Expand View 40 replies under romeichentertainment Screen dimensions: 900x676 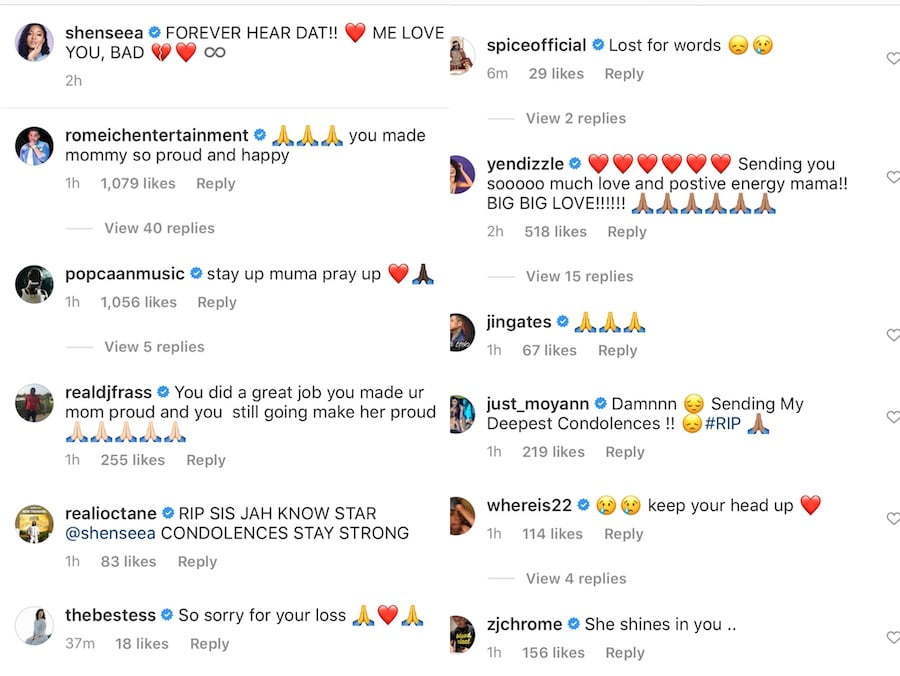pos(159,228)
